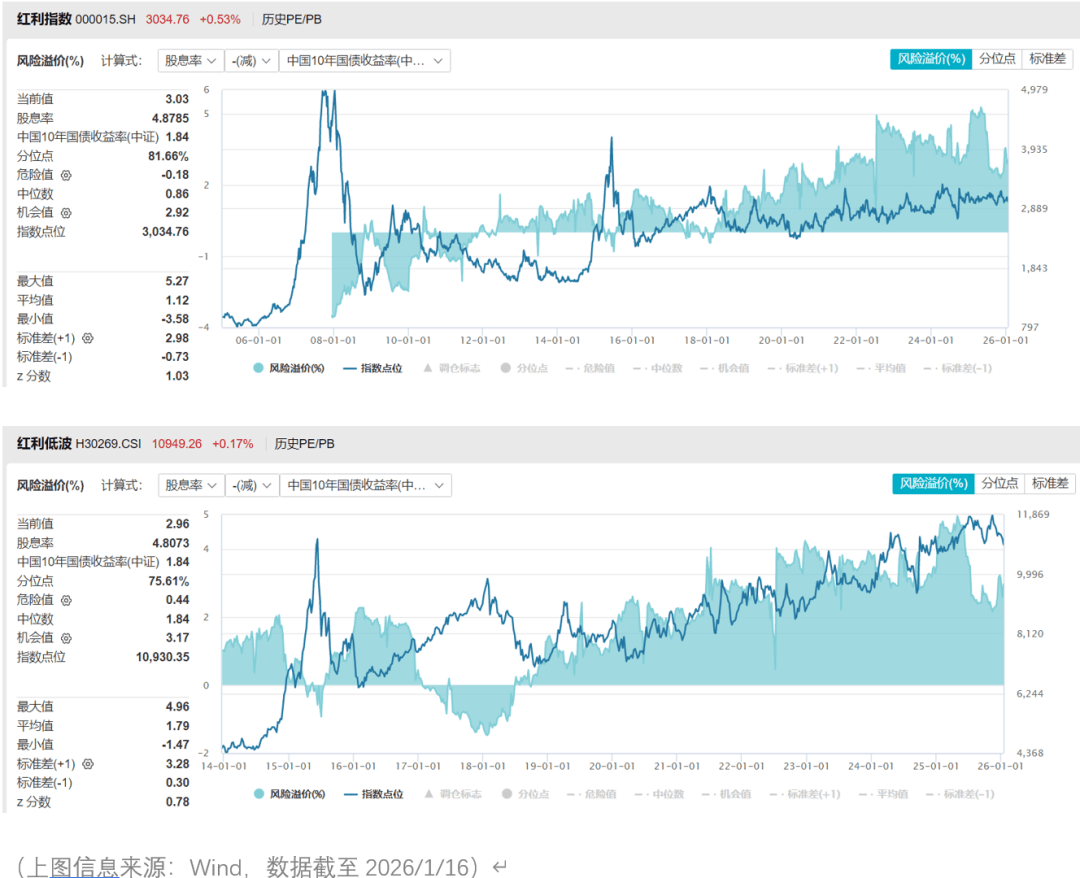Open 历史PE/PB link for 红利低波
The height and width of the screenshot is (878, 1080).
click(304, 443)
